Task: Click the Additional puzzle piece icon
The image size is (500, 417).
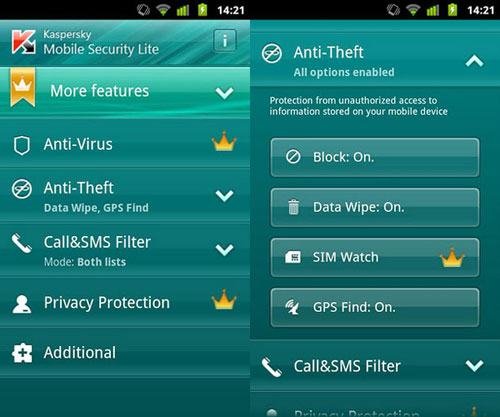Action: tap(22, 353)
